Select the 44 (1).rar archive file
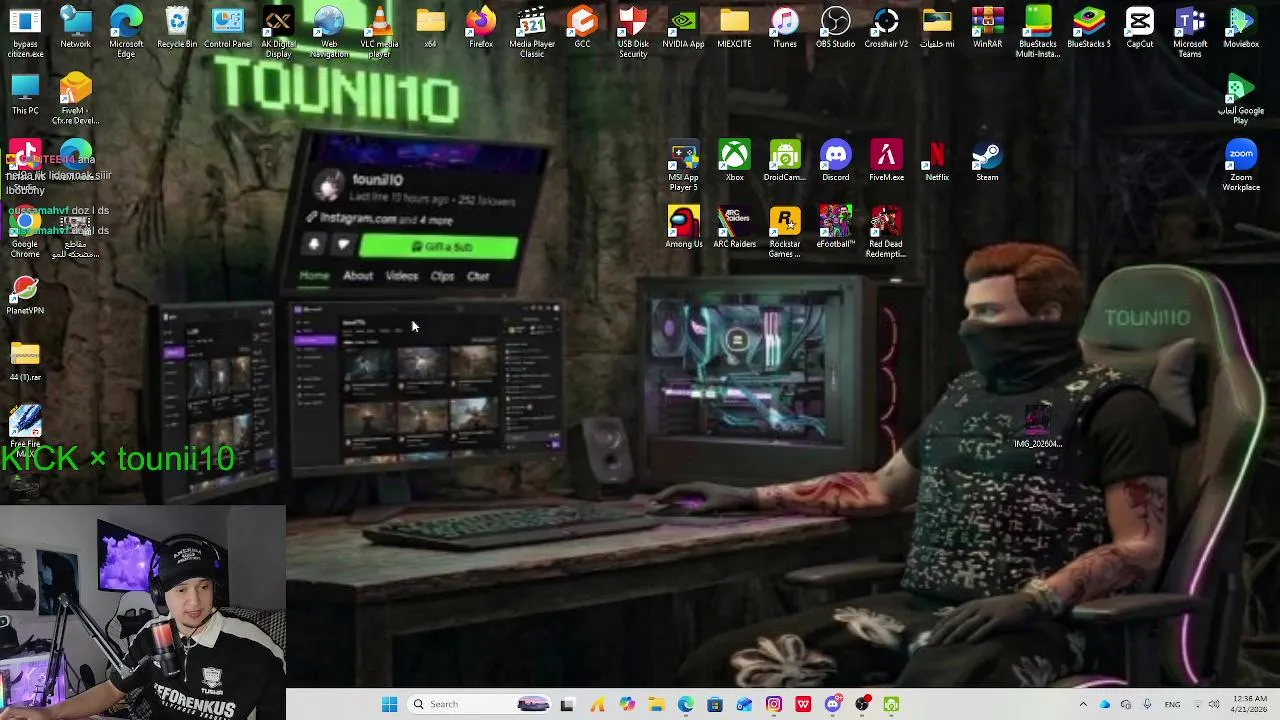The width and height of the screenshot is (1280, 720). click(x=25, y=361)
